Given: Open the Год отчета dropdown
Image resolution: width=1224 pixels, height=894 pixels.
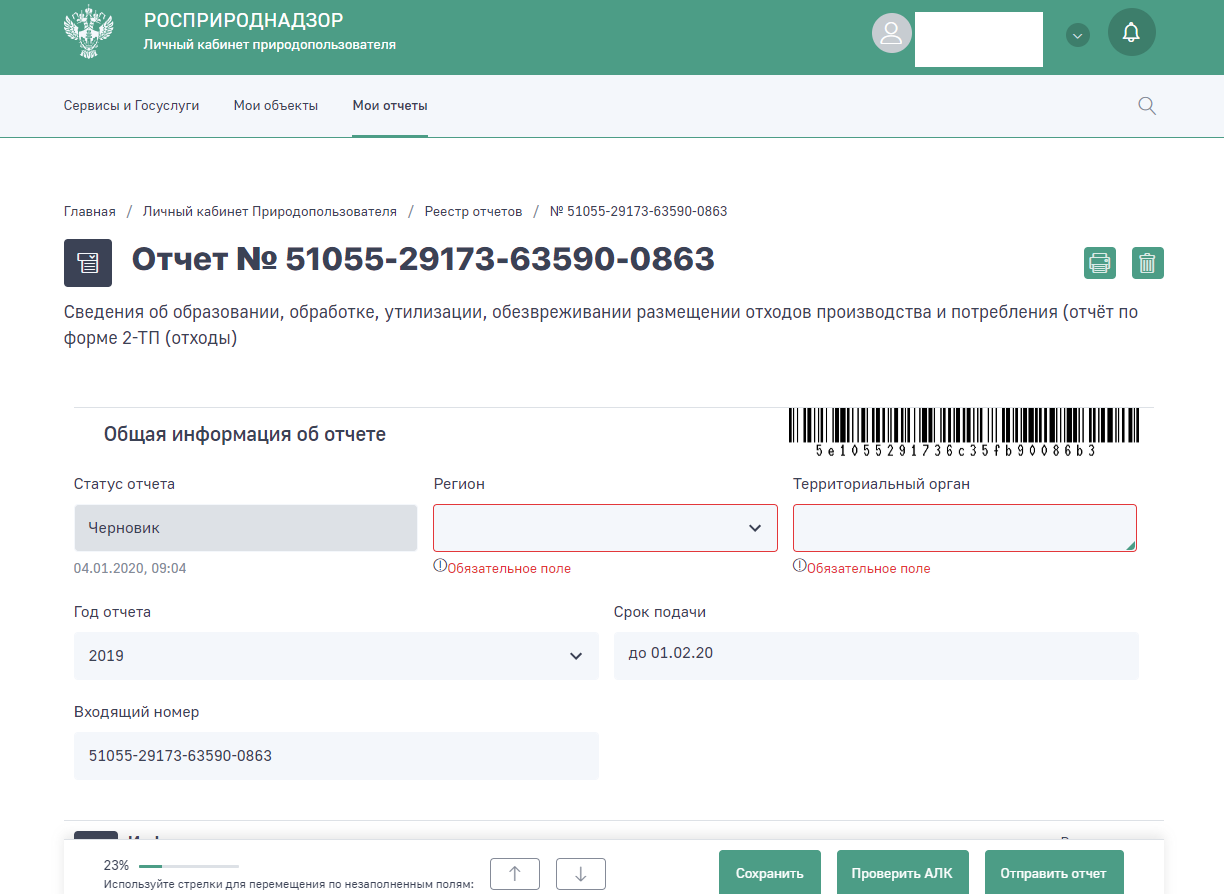Looking at the screenshot, I should point(336,656).
